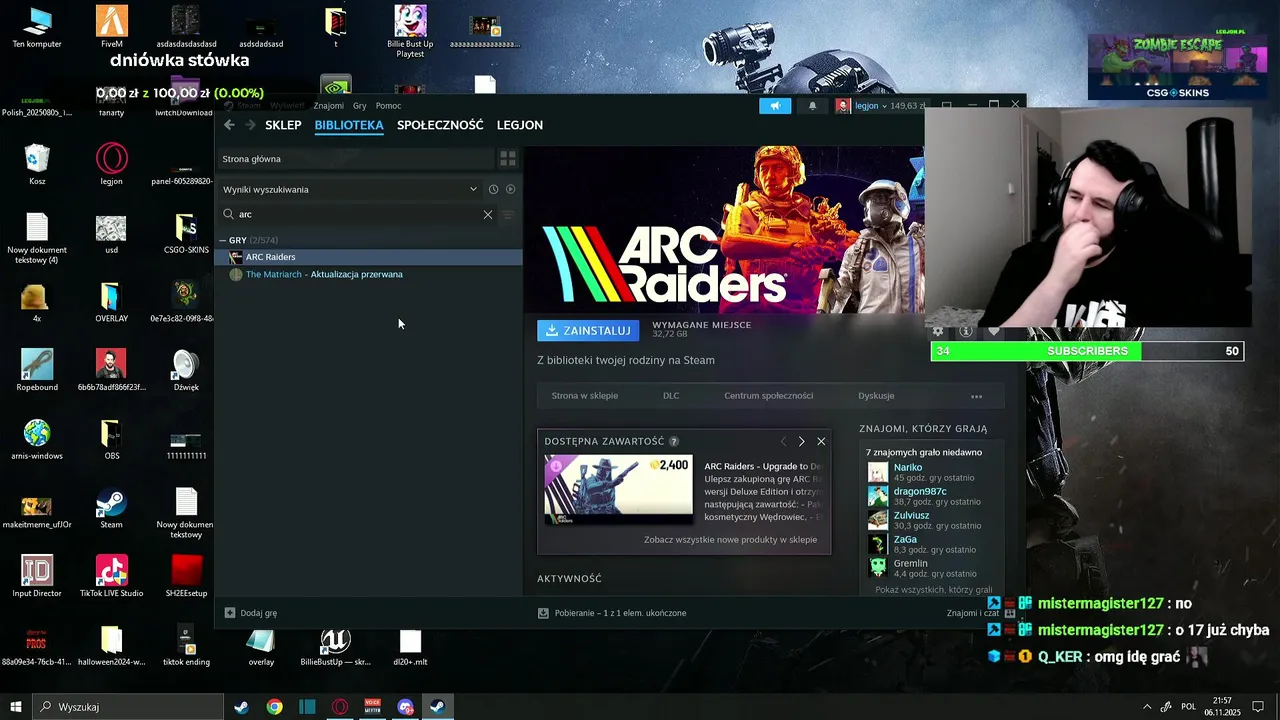This screenshot has width=1280, height=720.
Task: Click Pobieranie download status text
Action: [x=620, y=613]
